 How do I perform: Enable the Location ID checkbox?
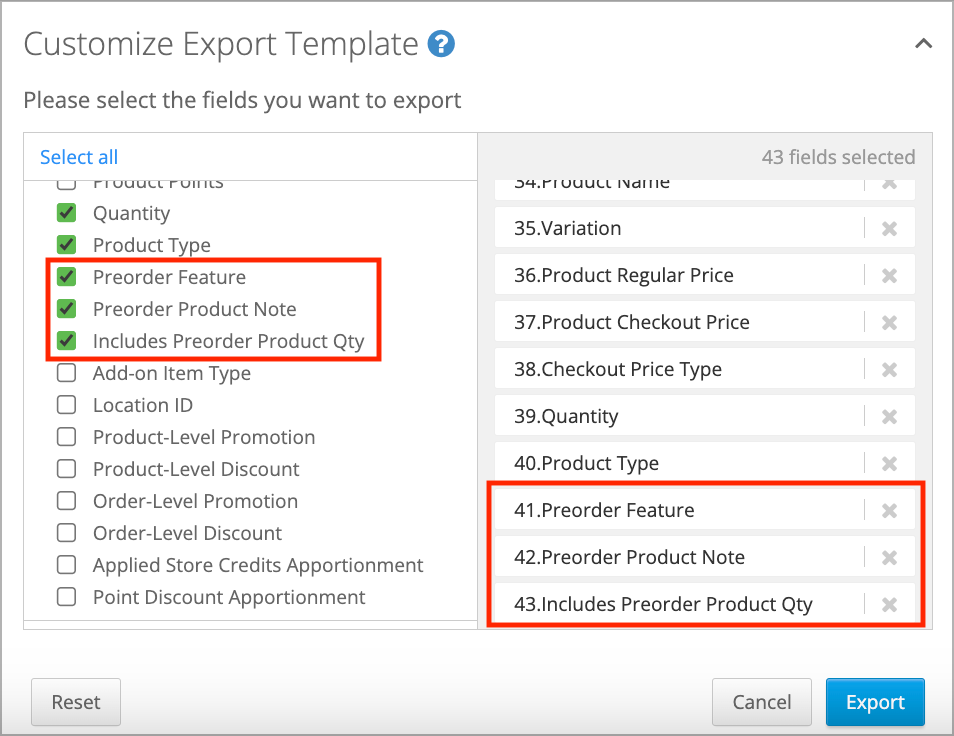point(66,405)
